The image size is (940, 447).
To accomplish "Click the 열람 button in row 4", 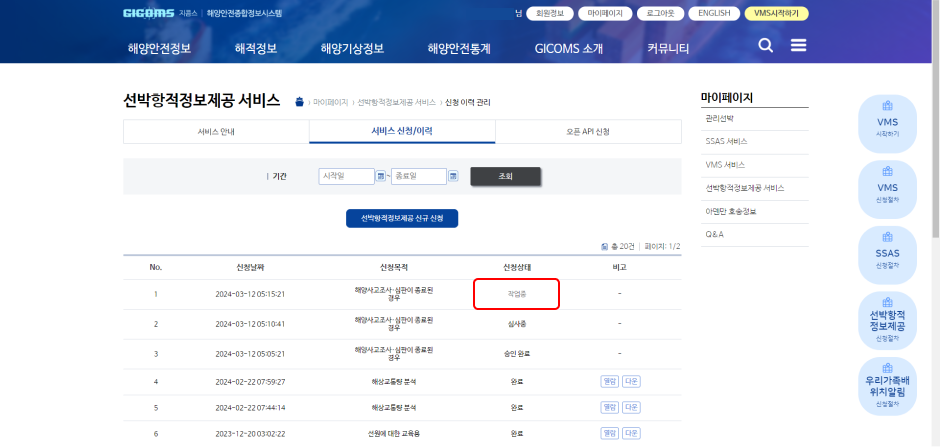I will (609, 381).
